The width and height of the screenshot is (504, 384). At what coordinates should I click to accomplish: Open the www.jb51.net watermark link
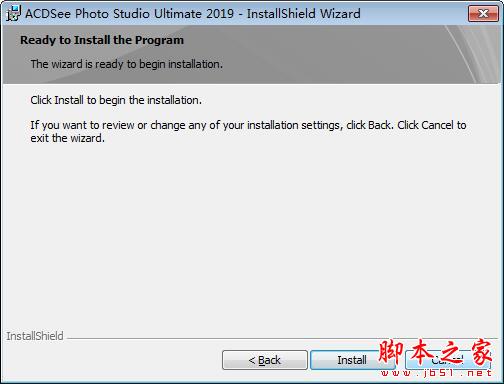coord(436,373)
